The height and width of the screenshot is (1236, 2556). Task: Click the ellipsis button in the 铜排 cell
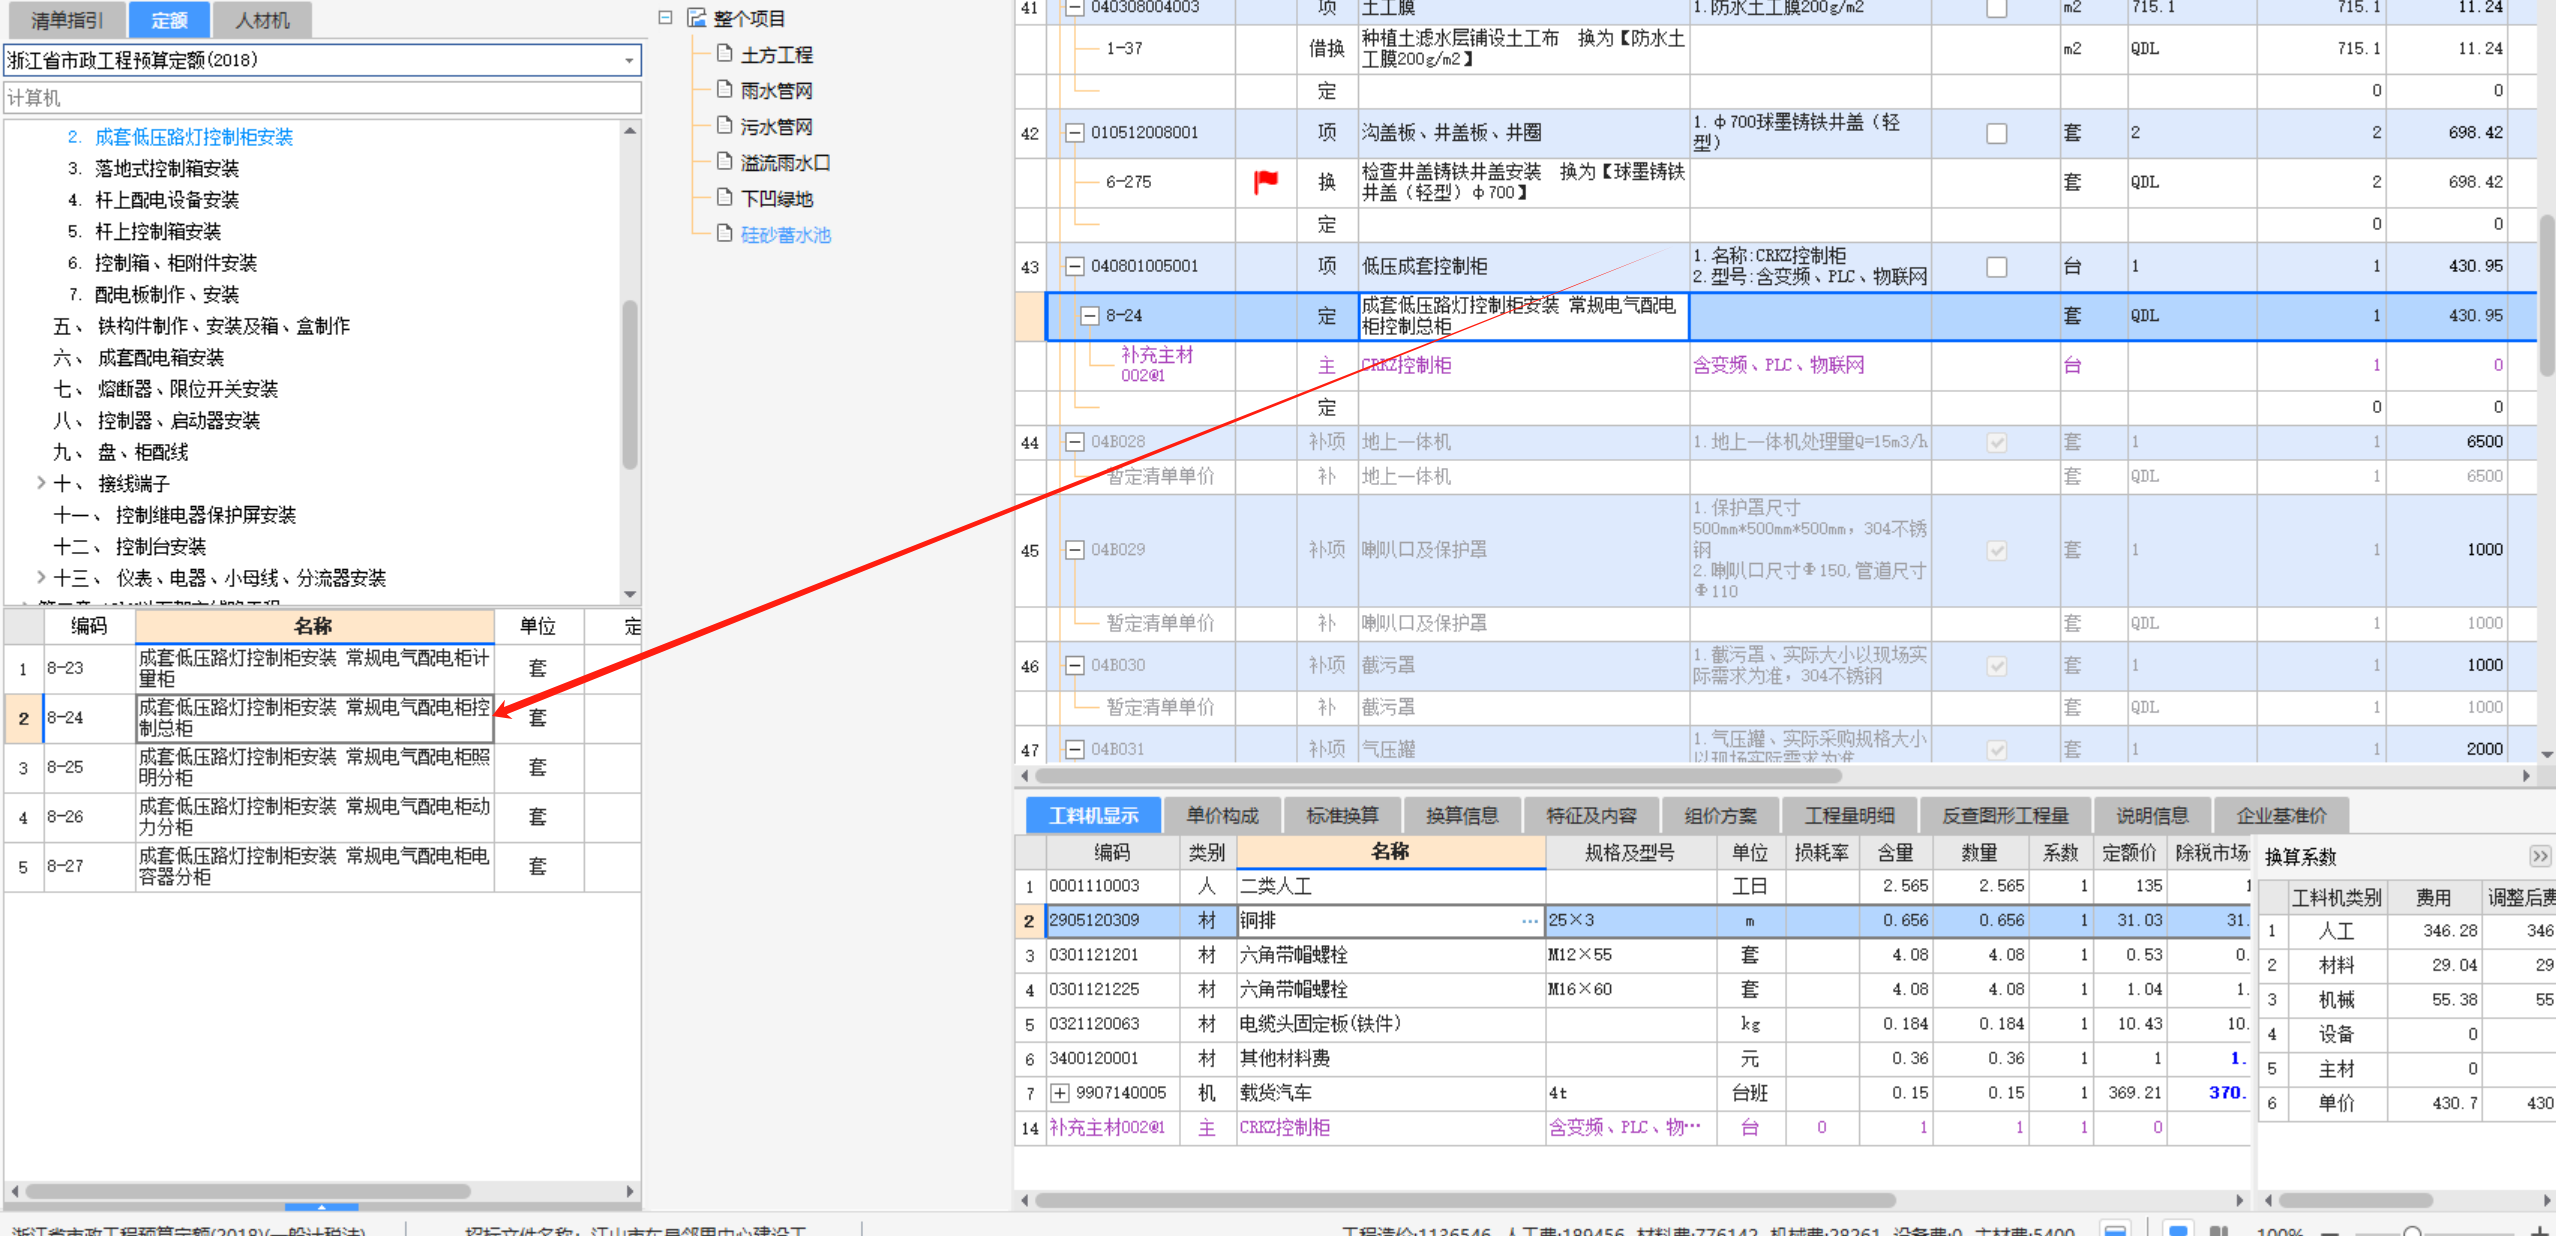click(1530, 921)
